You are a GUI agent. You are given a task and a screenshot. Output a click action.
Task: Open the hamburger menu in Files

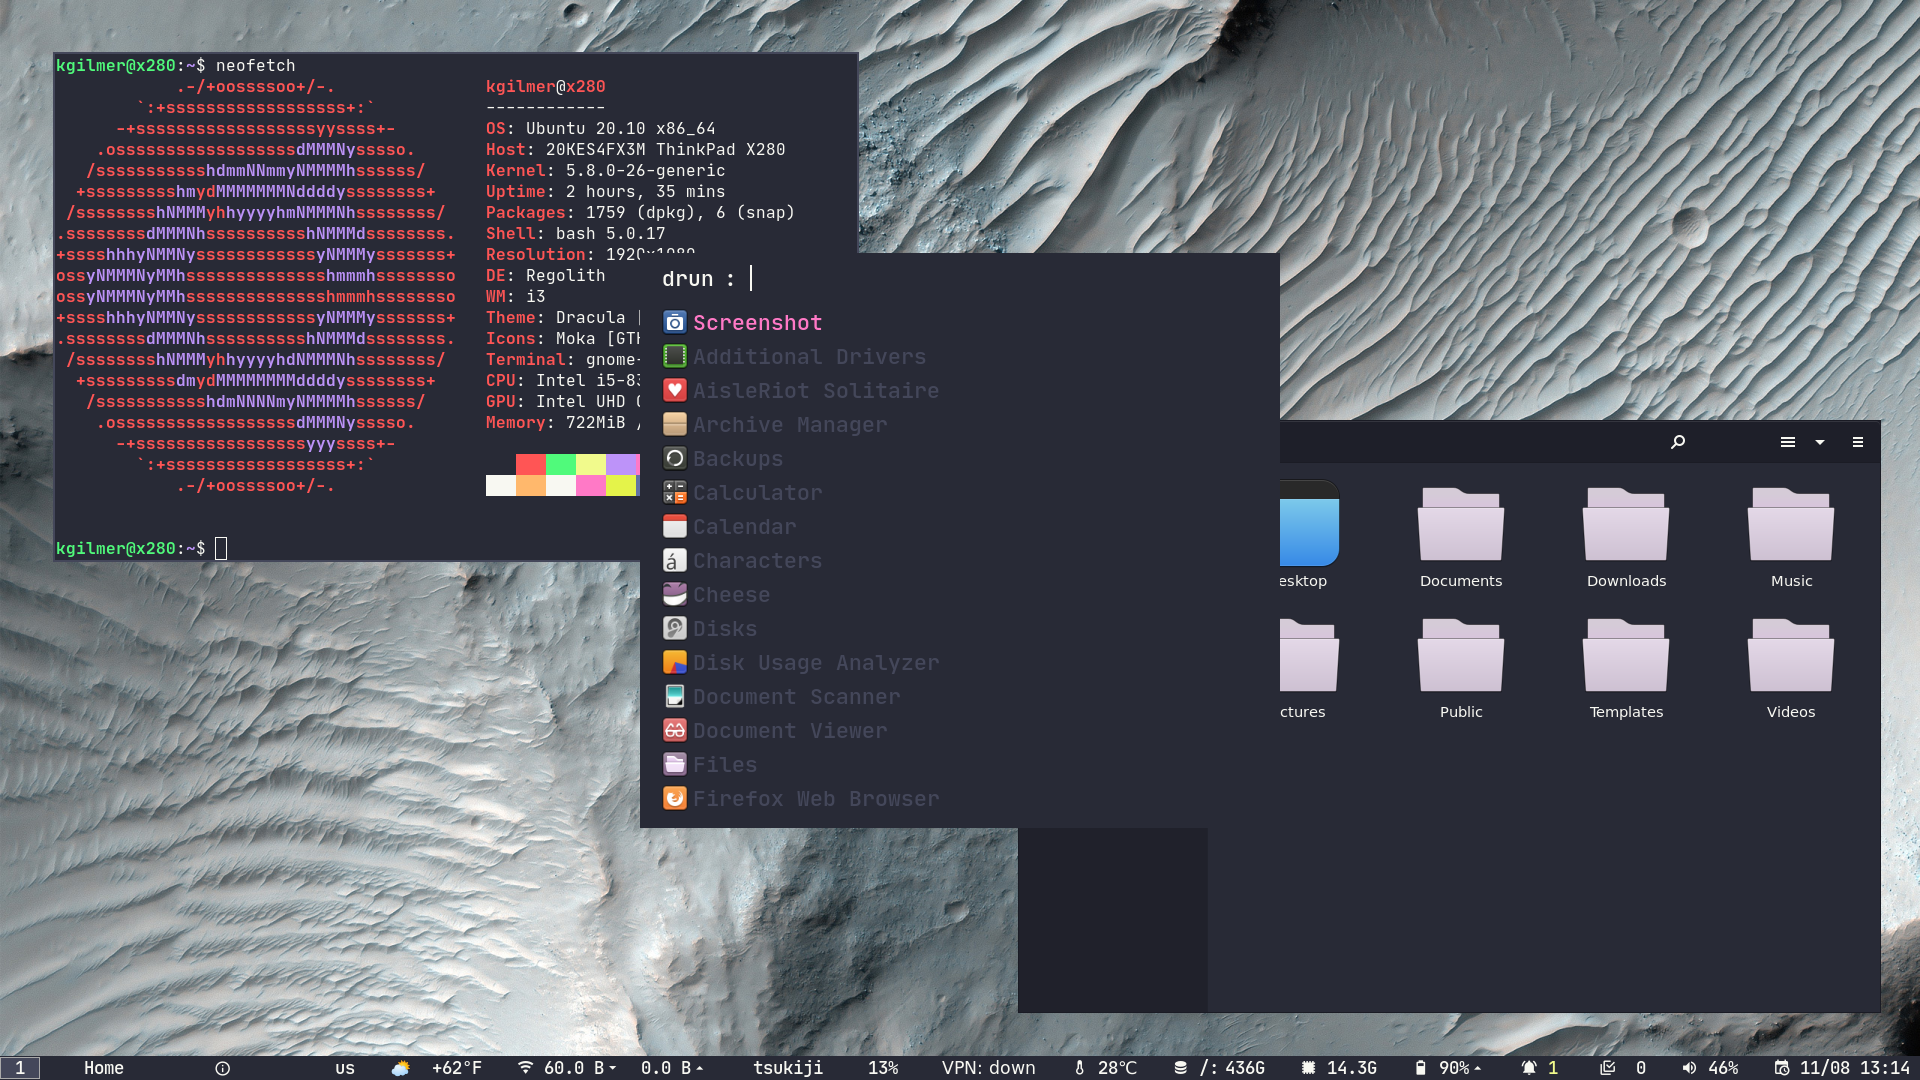(1858, 442)
